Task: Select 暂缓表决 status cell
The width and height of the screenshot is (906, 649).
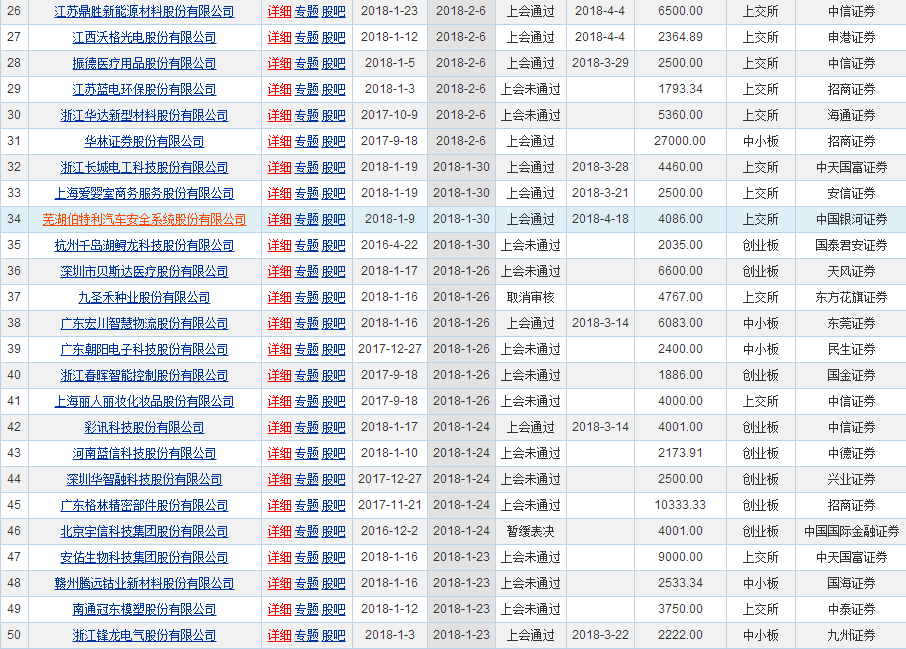Action: point(530,531)
